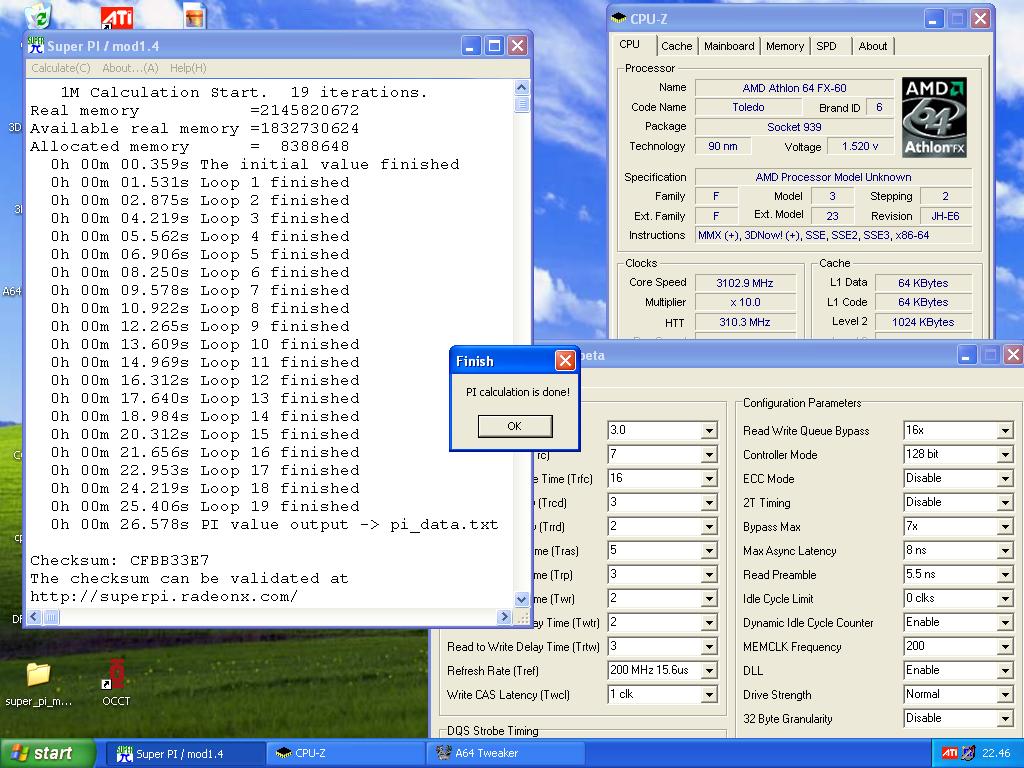Image resolution: width=1024 pixels, height=768 pixels.
Task: Expand the DLL dropdown in A64 Tweaker
Action: (x=1006, y=671)
